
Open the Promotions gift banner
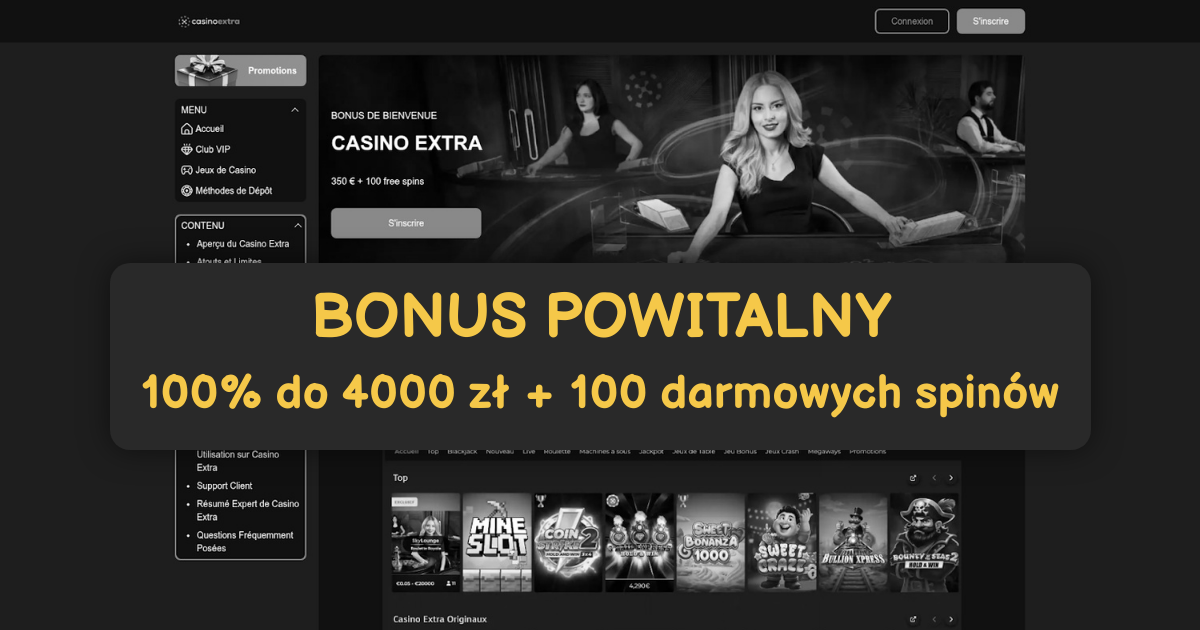tap(240, 71)
